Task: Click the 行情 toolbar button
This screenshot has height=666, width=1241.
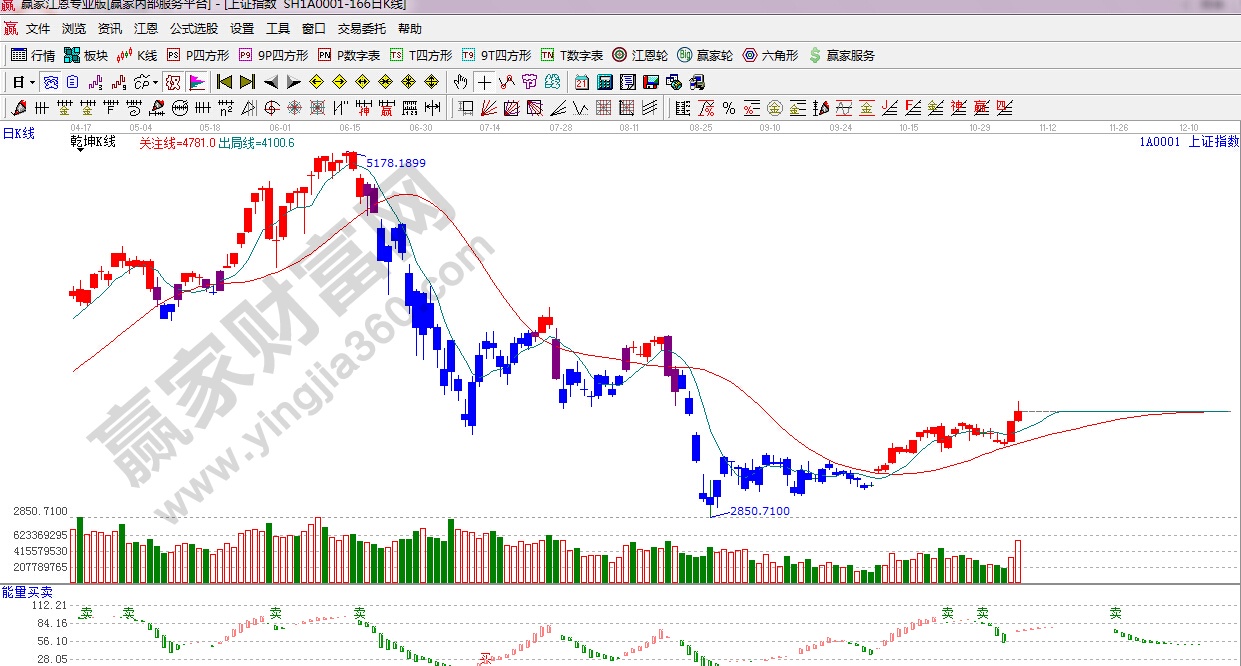Action: tap(33, 55)
